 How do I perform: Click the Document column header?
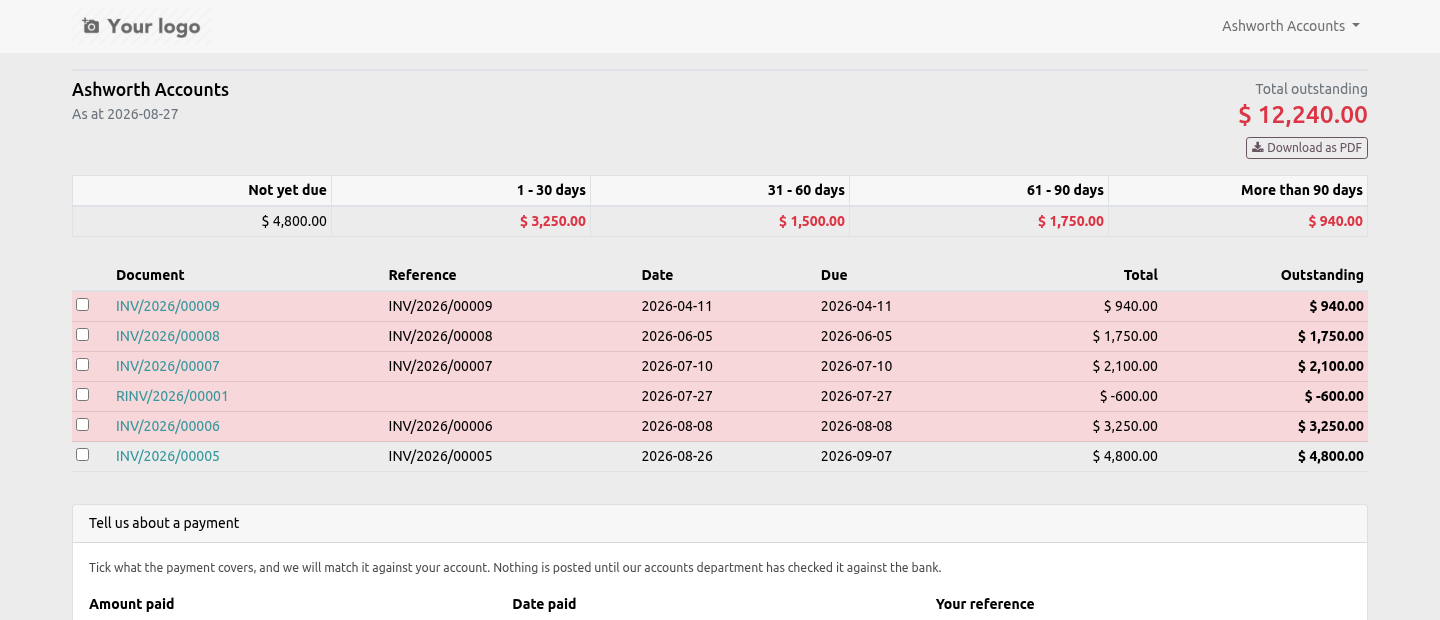point(150,275)
